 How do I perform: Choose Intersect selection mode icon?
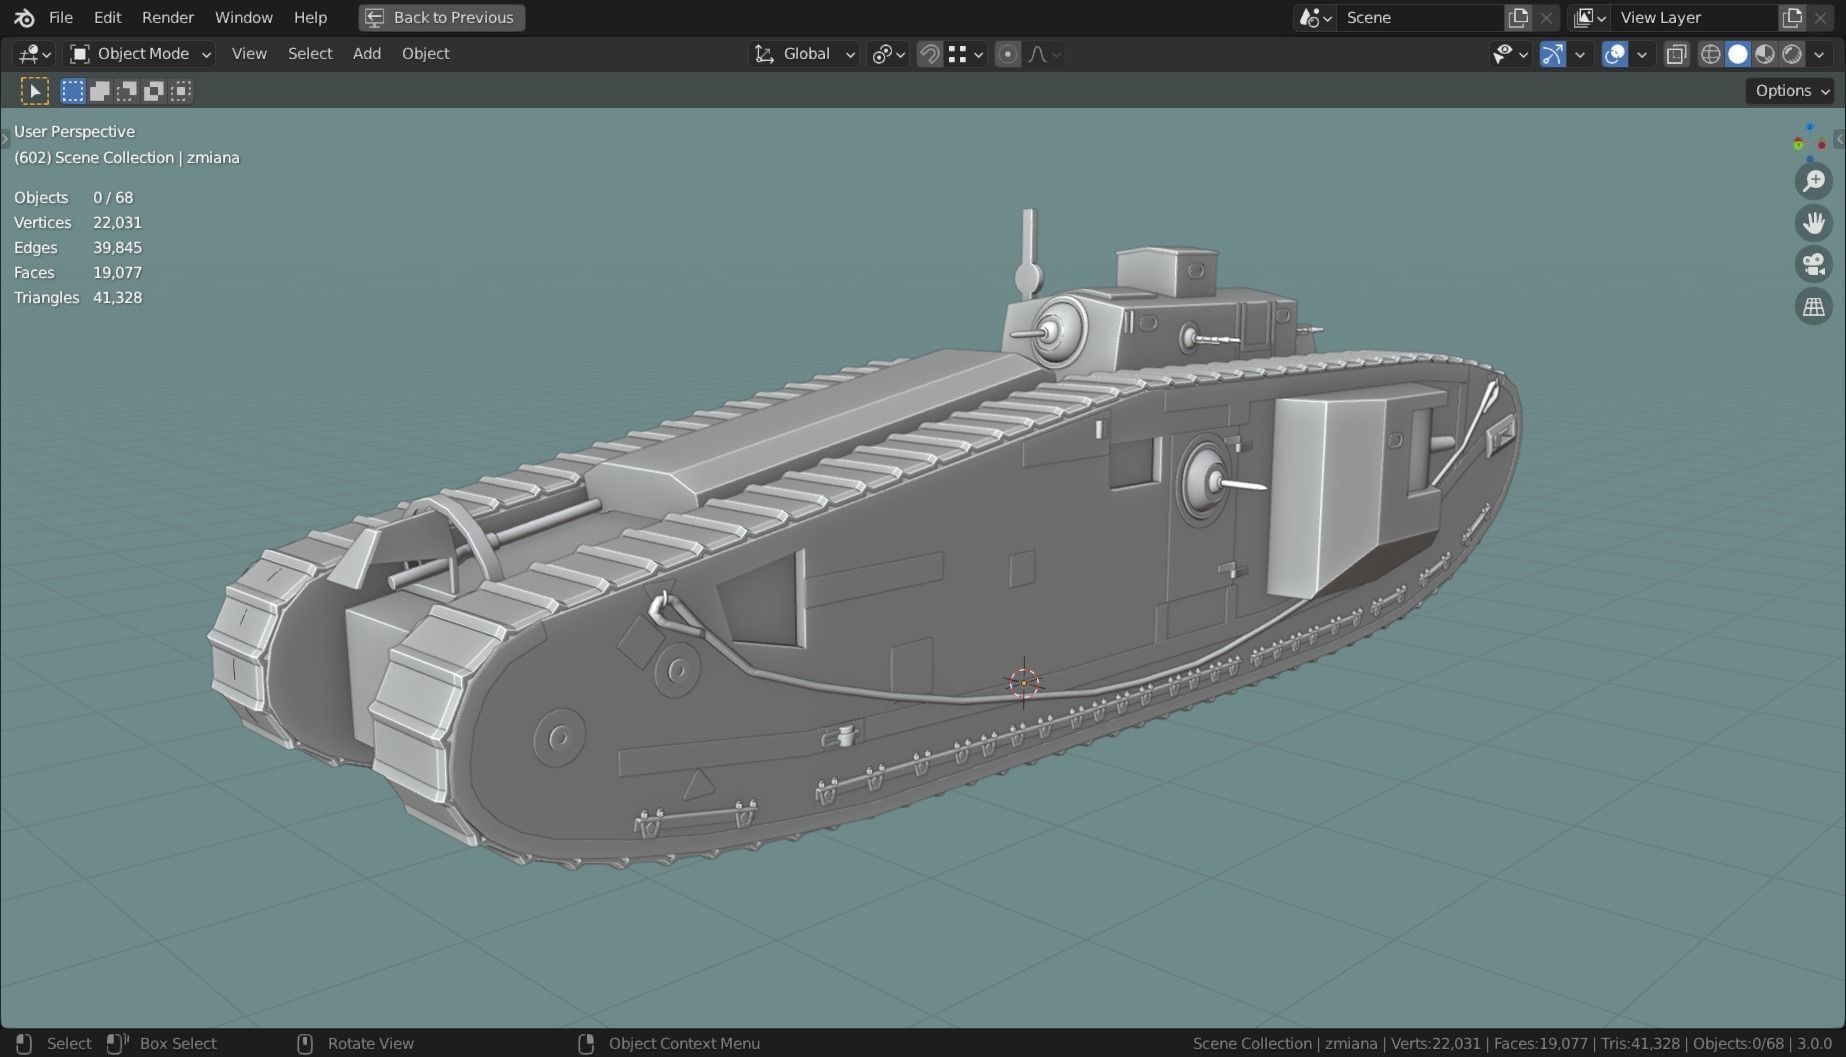pyautogui.click(x=180, y=91)
